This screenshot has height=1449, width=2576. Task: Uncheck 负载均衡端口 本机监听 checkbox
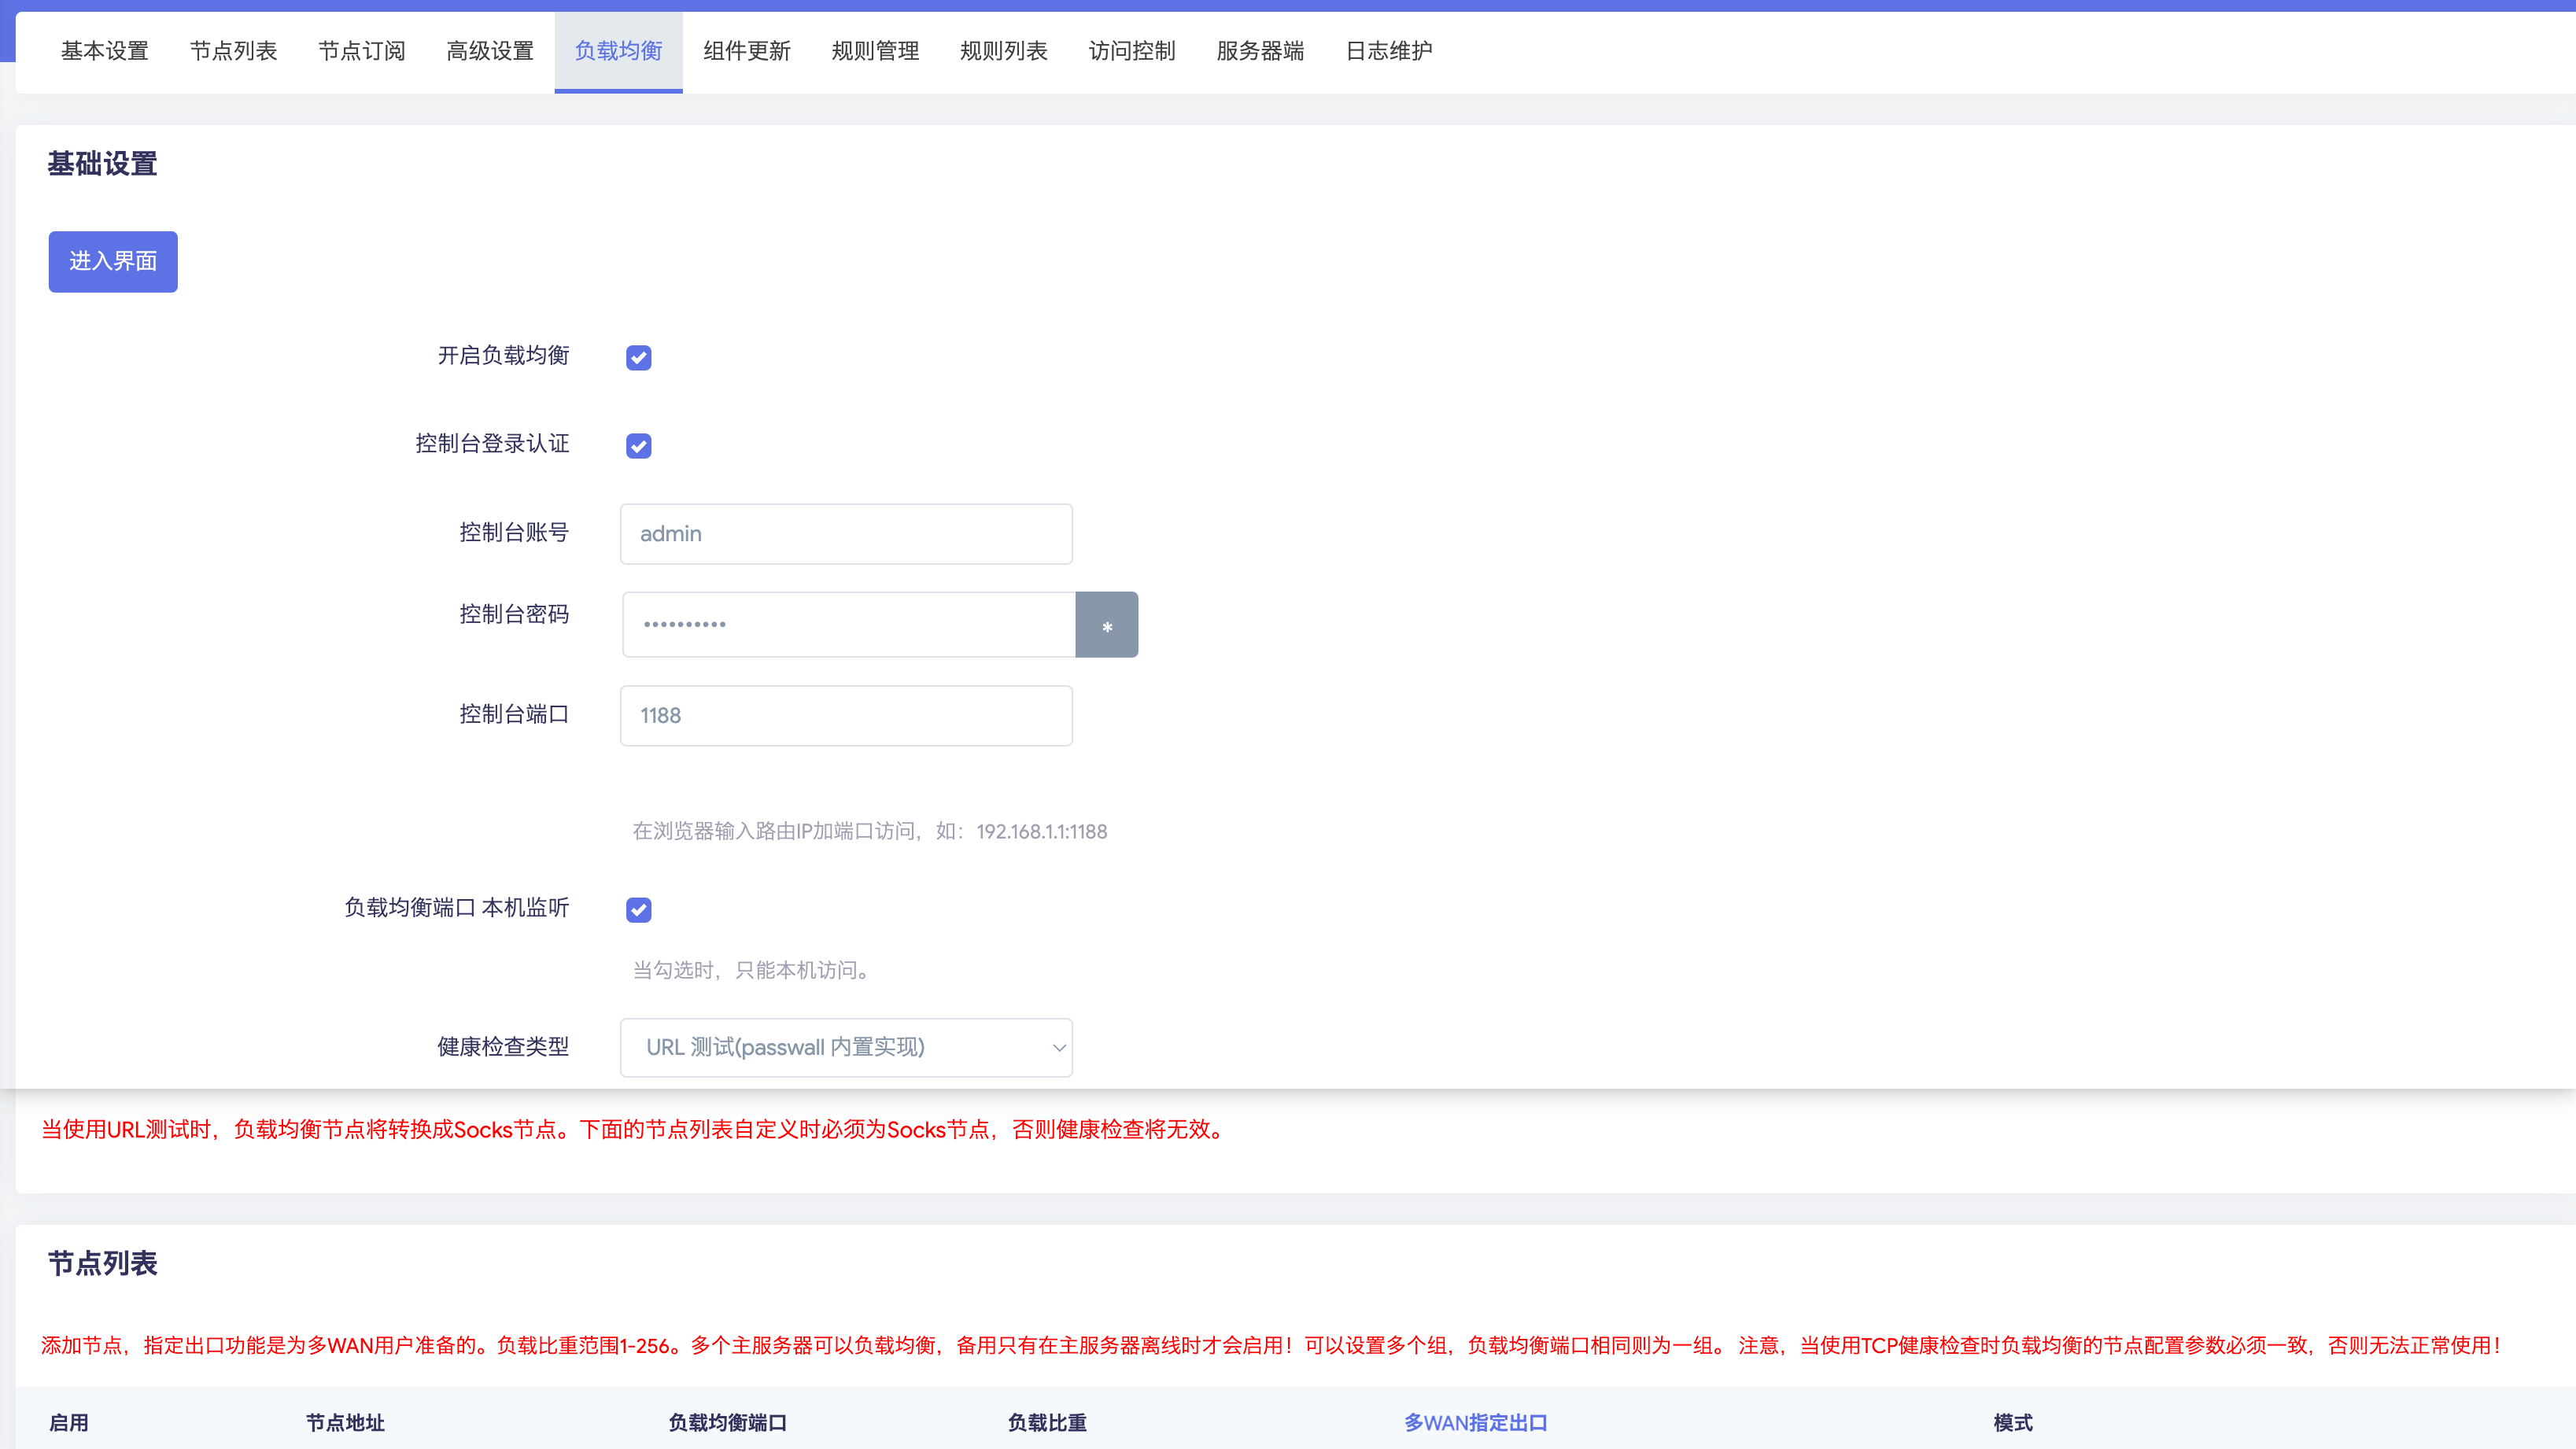click(x=638, y=910)
